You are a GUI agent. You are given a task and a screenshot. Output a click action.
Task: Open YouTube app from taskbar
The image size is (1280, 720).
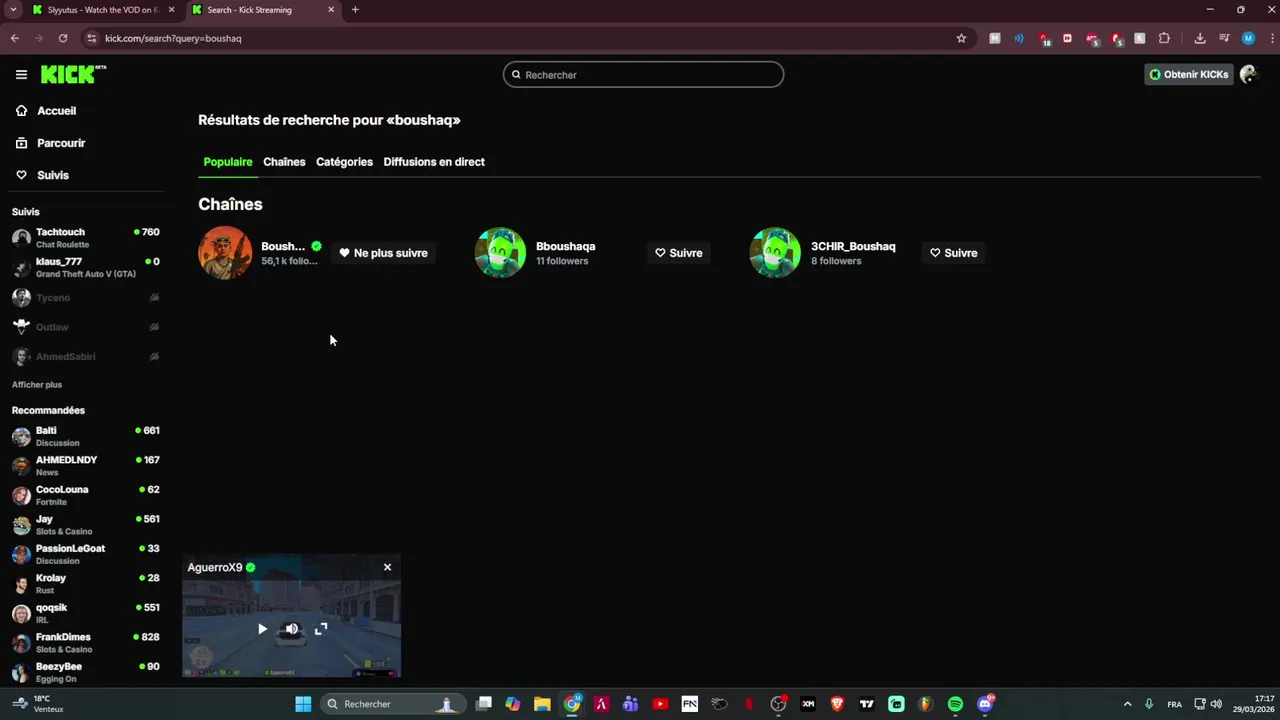point(660,704)
